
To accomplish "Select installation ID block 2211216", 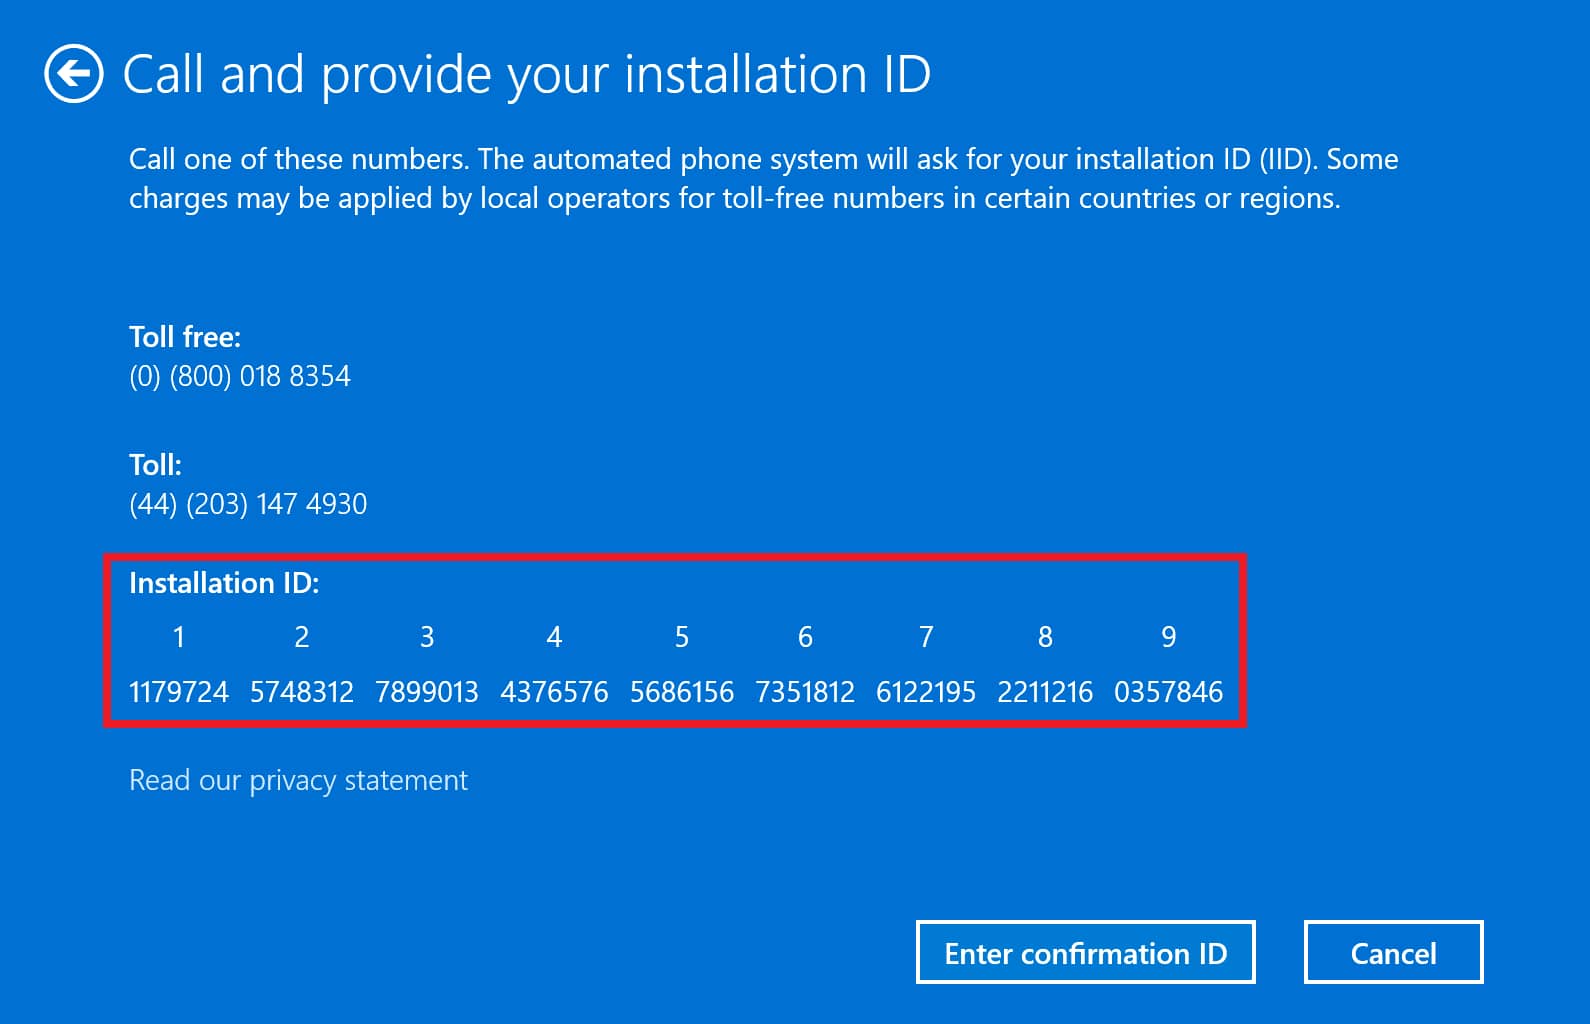I will 1045,692.
